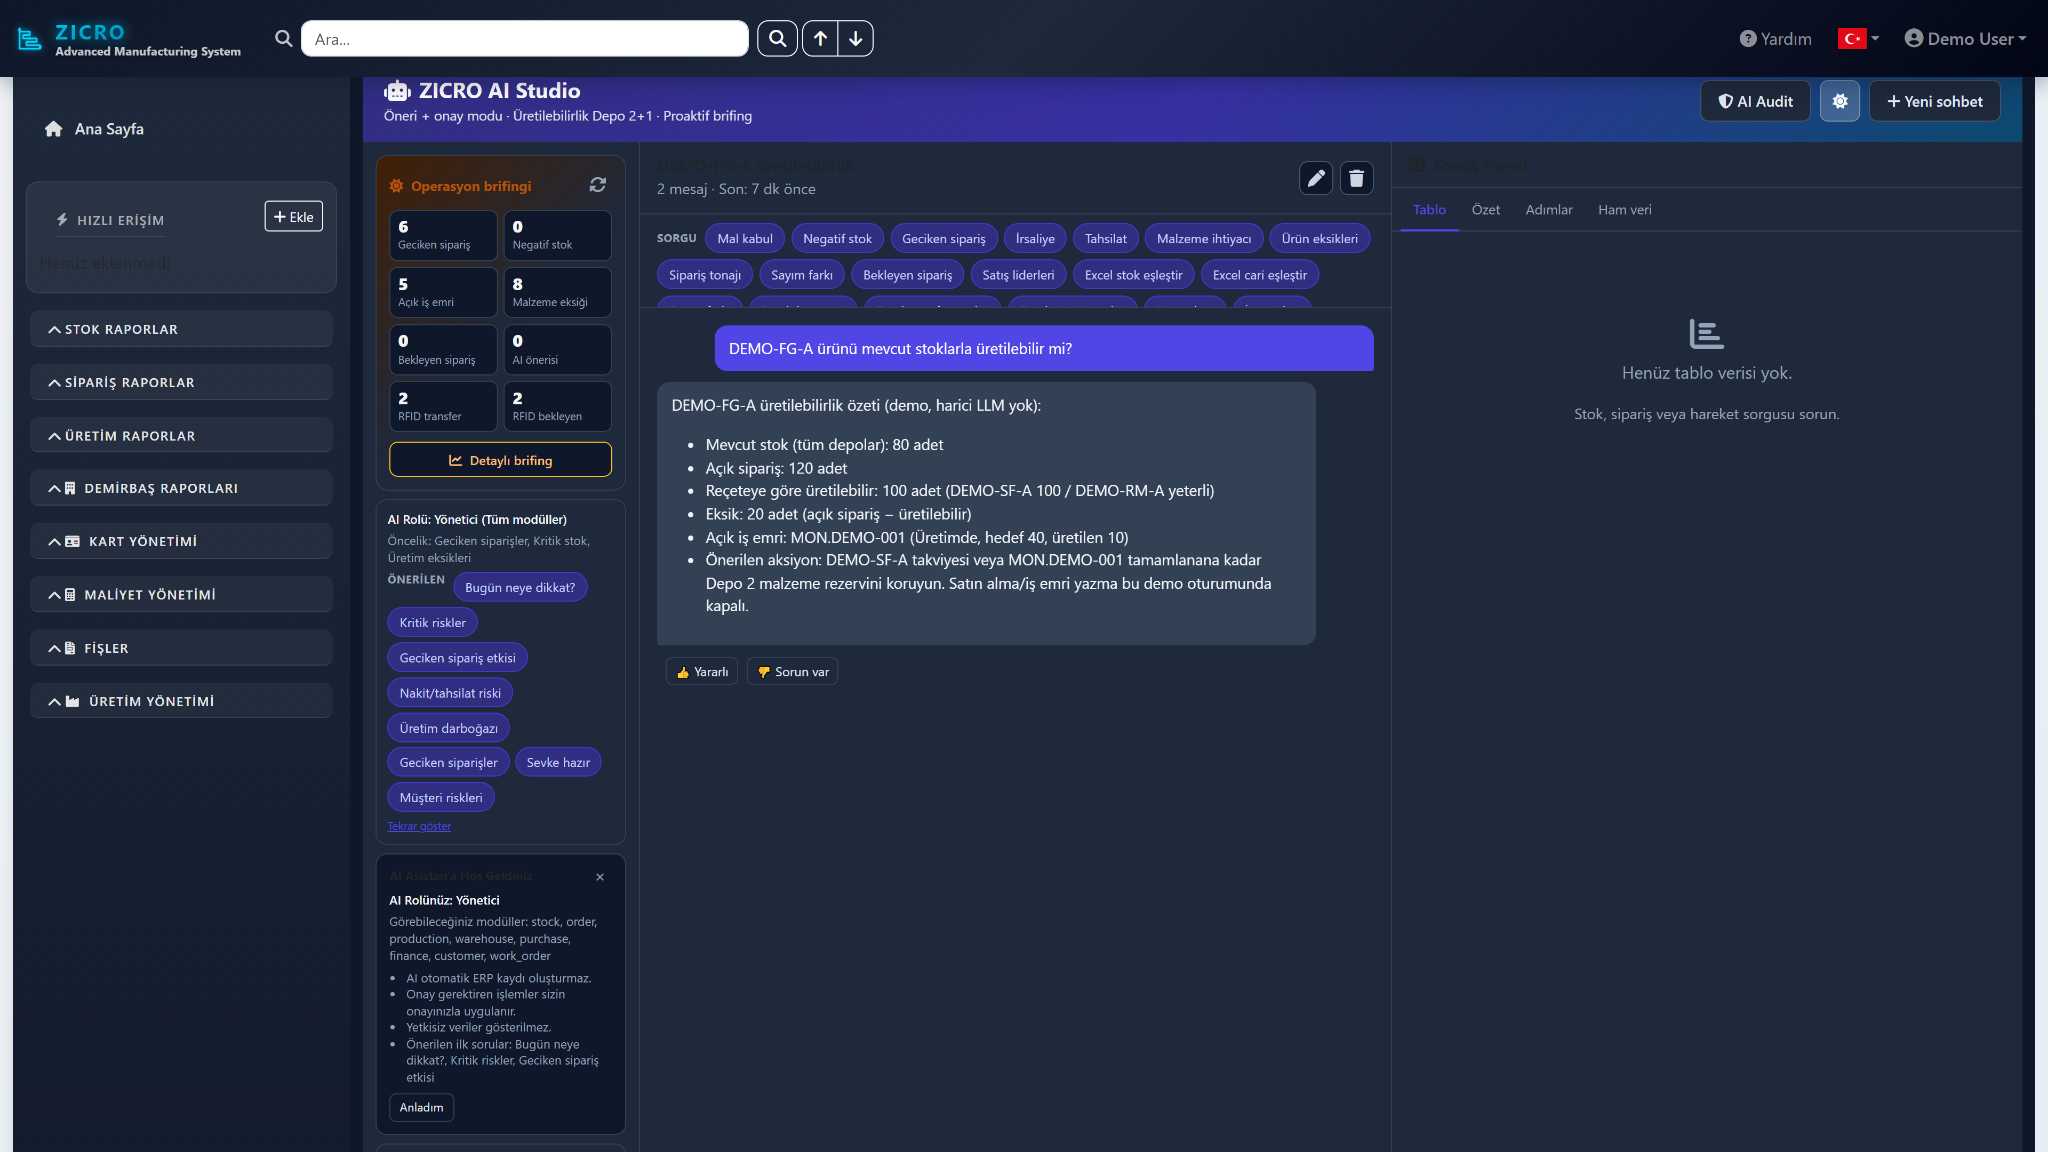This screenshot has height=1152, width=2048.
Task: Delete the conversation with trash icon
Action: [1356, 178]
